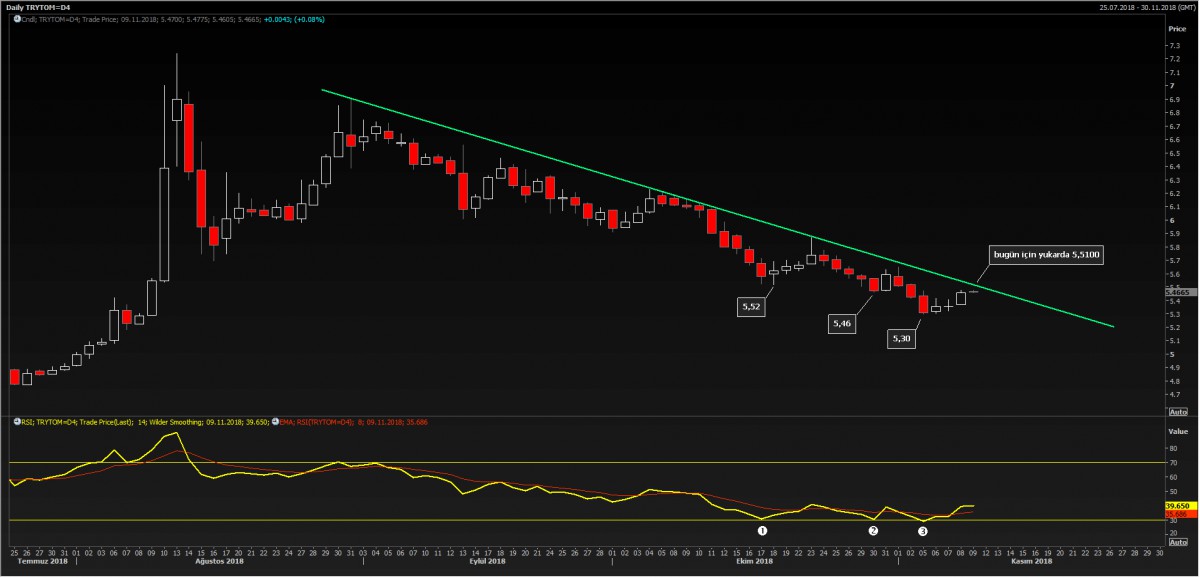Screen dimensions: 1200x578
Task: Select circled marker number 1 on RSI
Action: (x=762, y=531)
